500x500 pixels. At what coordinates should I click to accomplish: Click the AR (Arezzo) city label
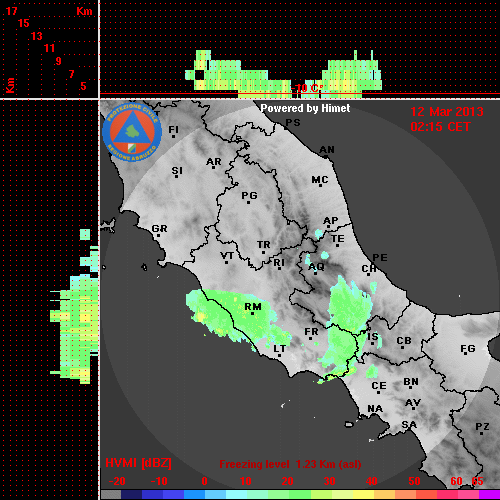[x=214, y=163]
